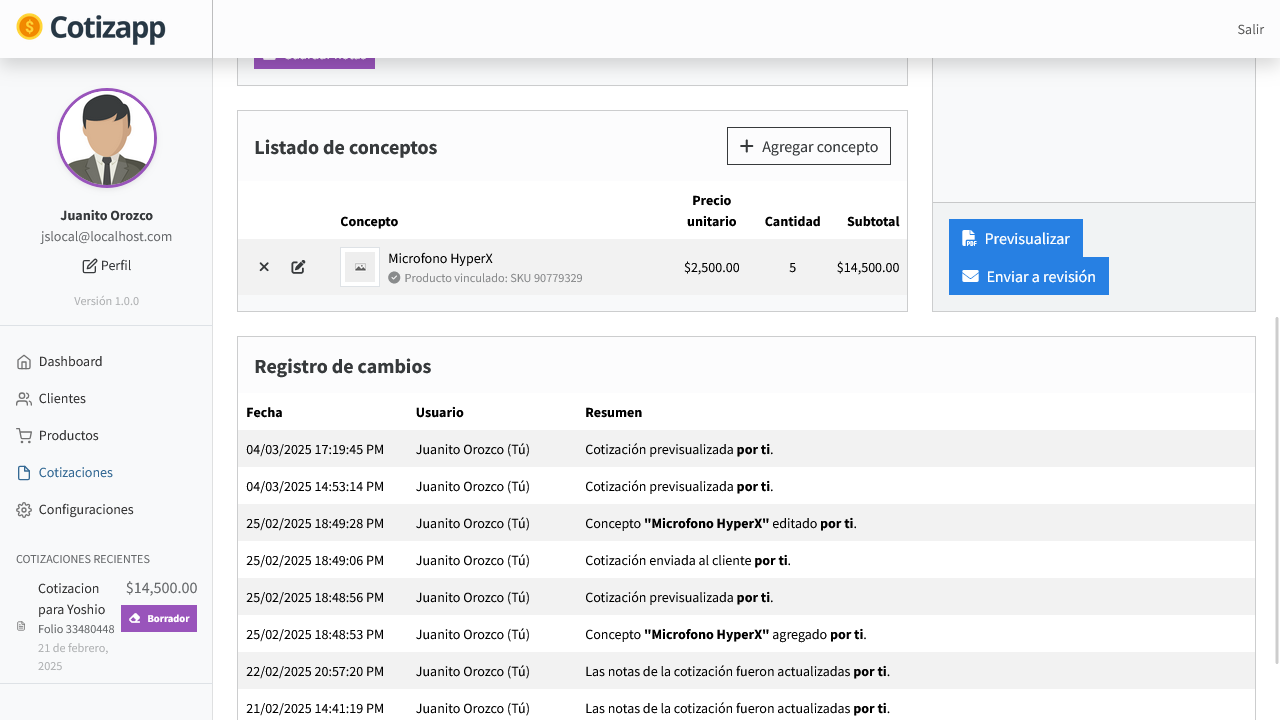The width and height of the screenshot is (1280, 720).
Task: Click the Microfono HyperX concept name
Action: pyautogui.click(x=440, y=258)
